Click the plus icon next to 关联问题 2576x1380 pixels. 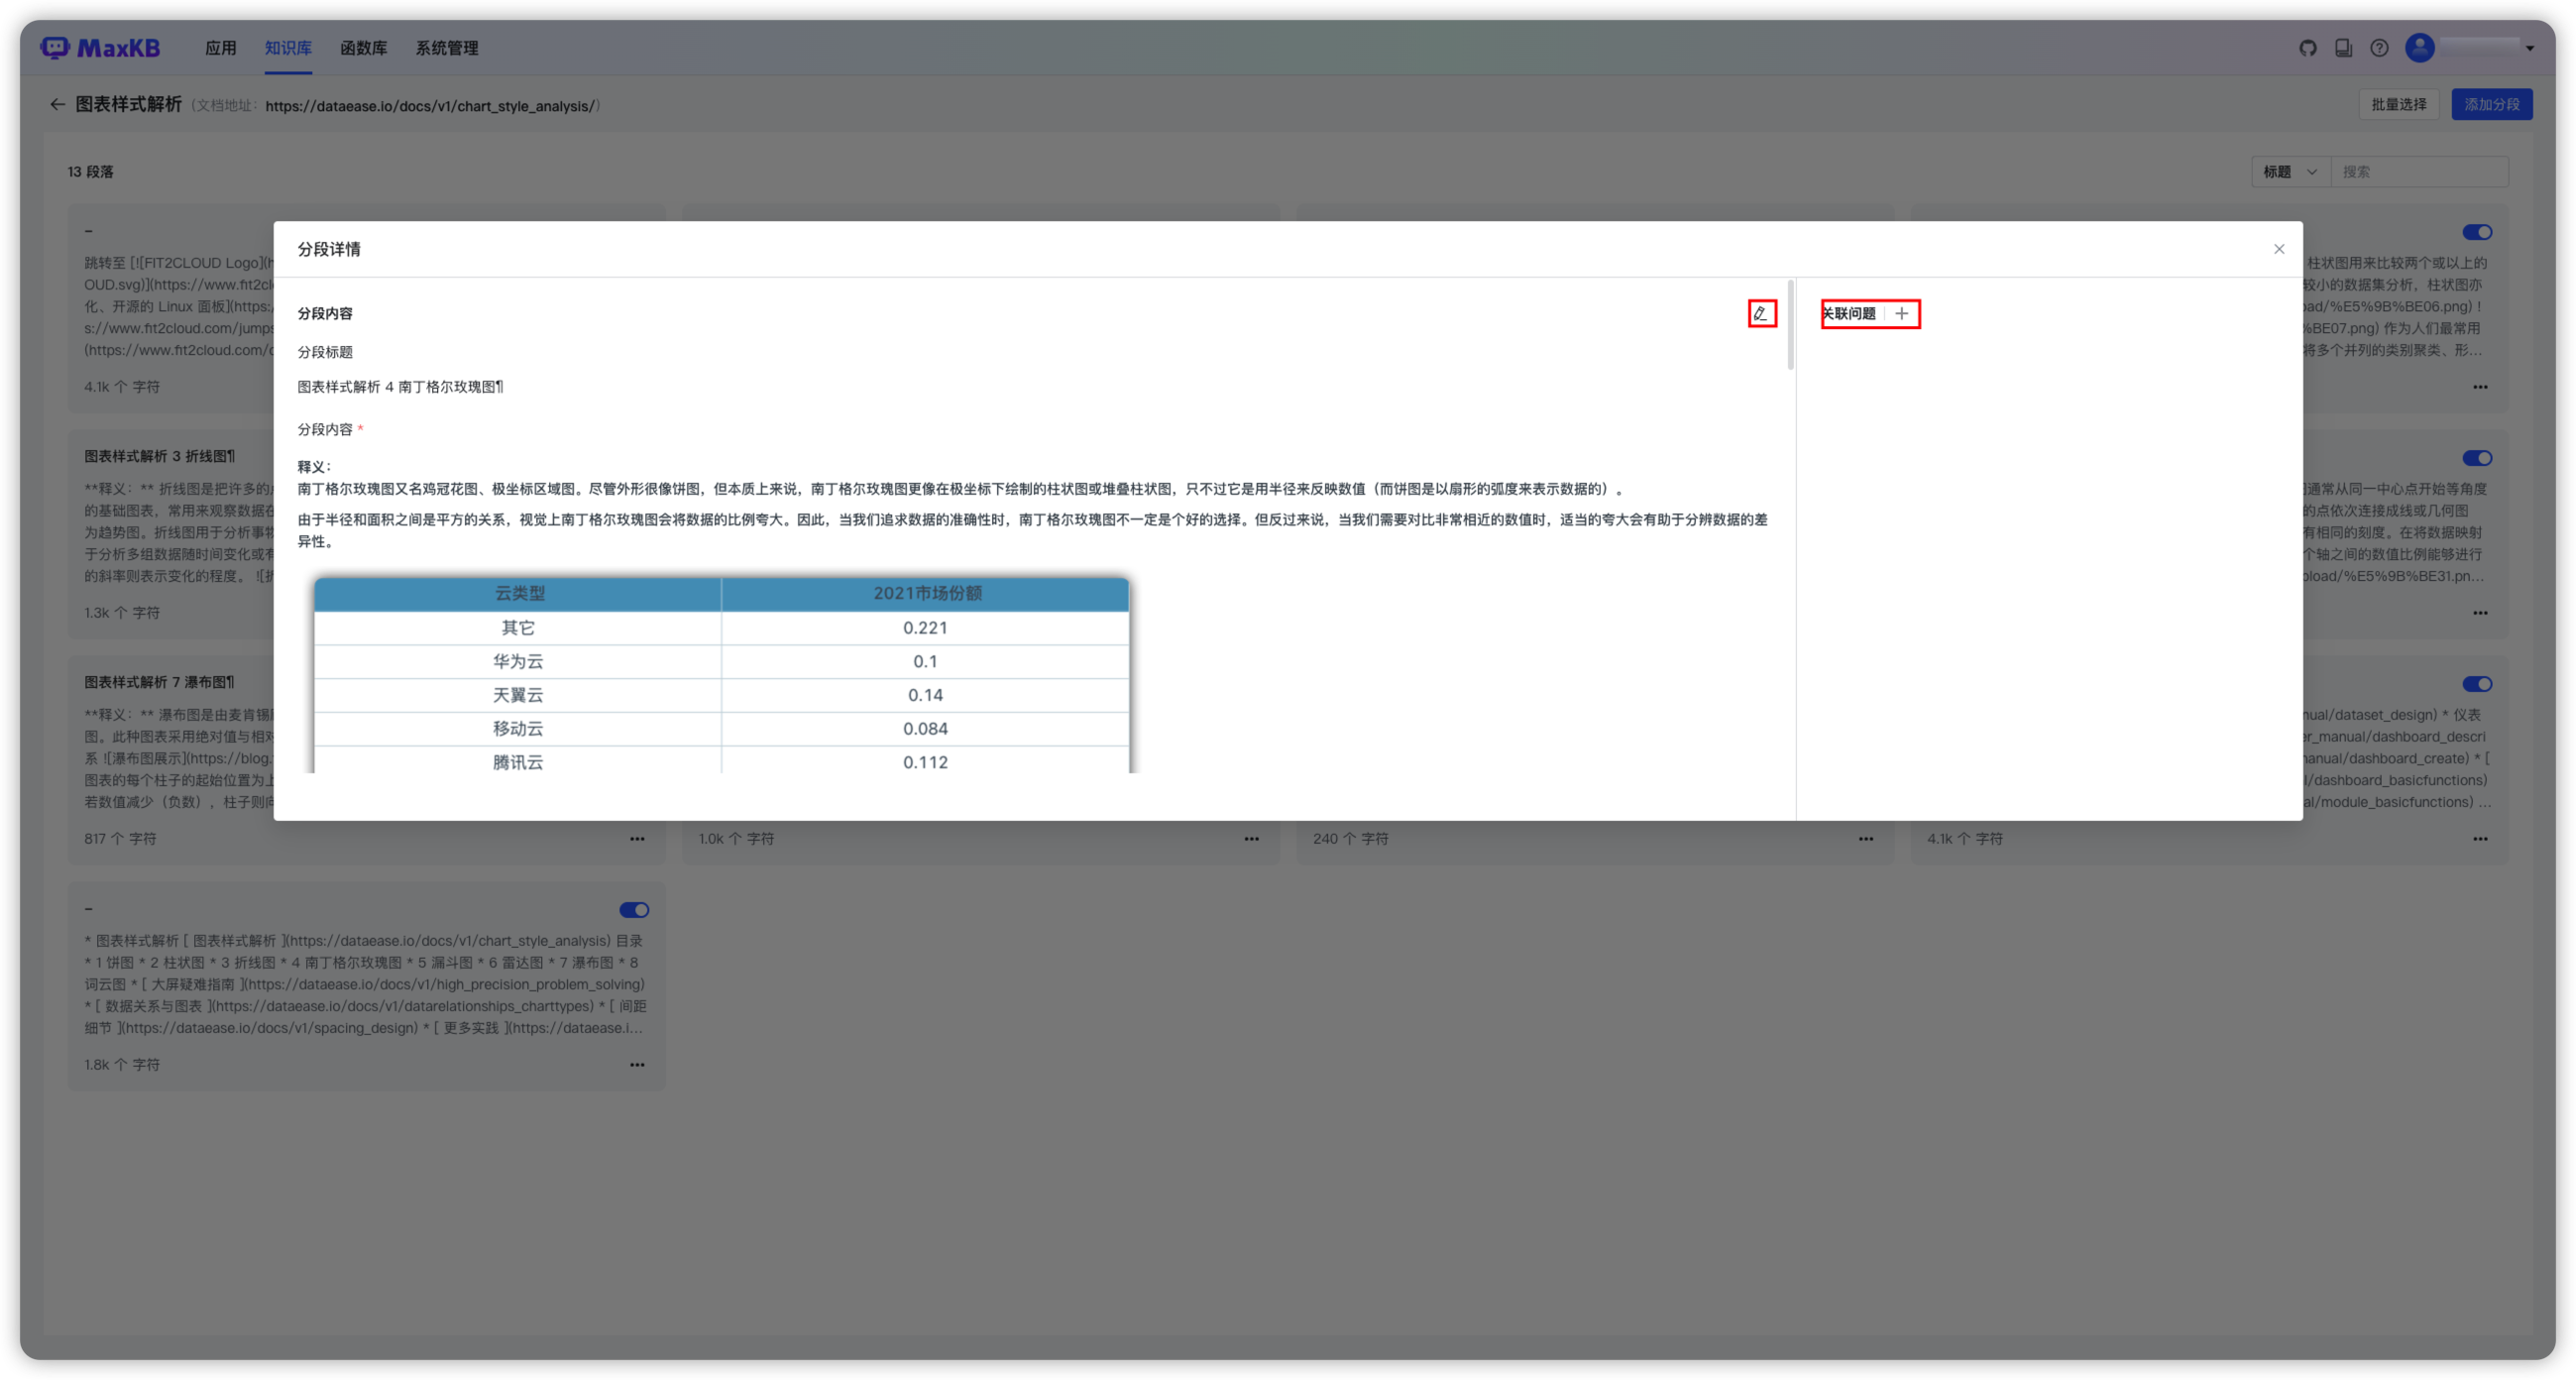click(x=1901, y=313)
